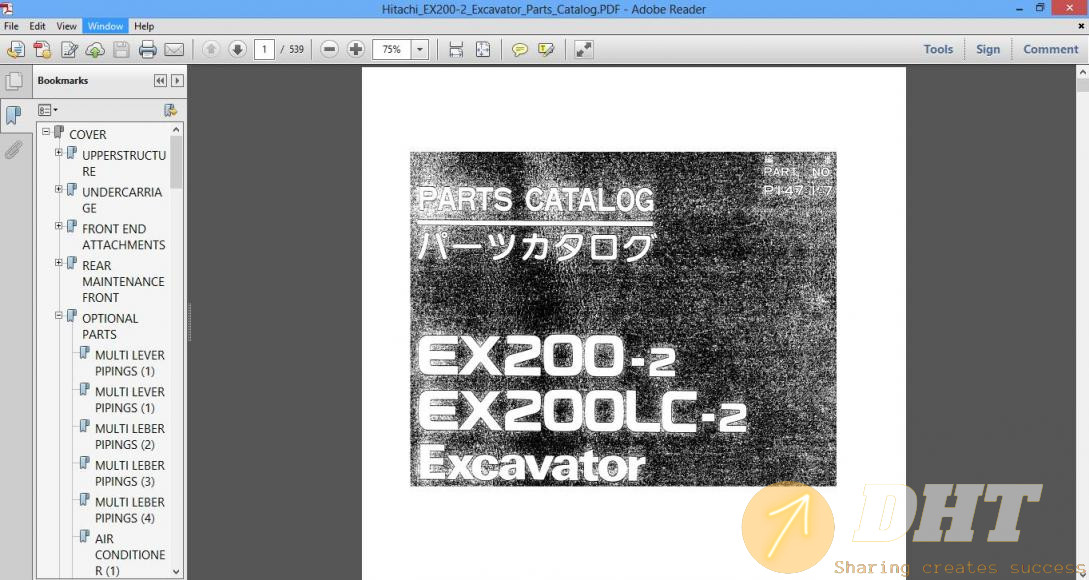Collapse the OPTIONAL PARTS bookmark node
The image size is (1089, 580).
58,315
